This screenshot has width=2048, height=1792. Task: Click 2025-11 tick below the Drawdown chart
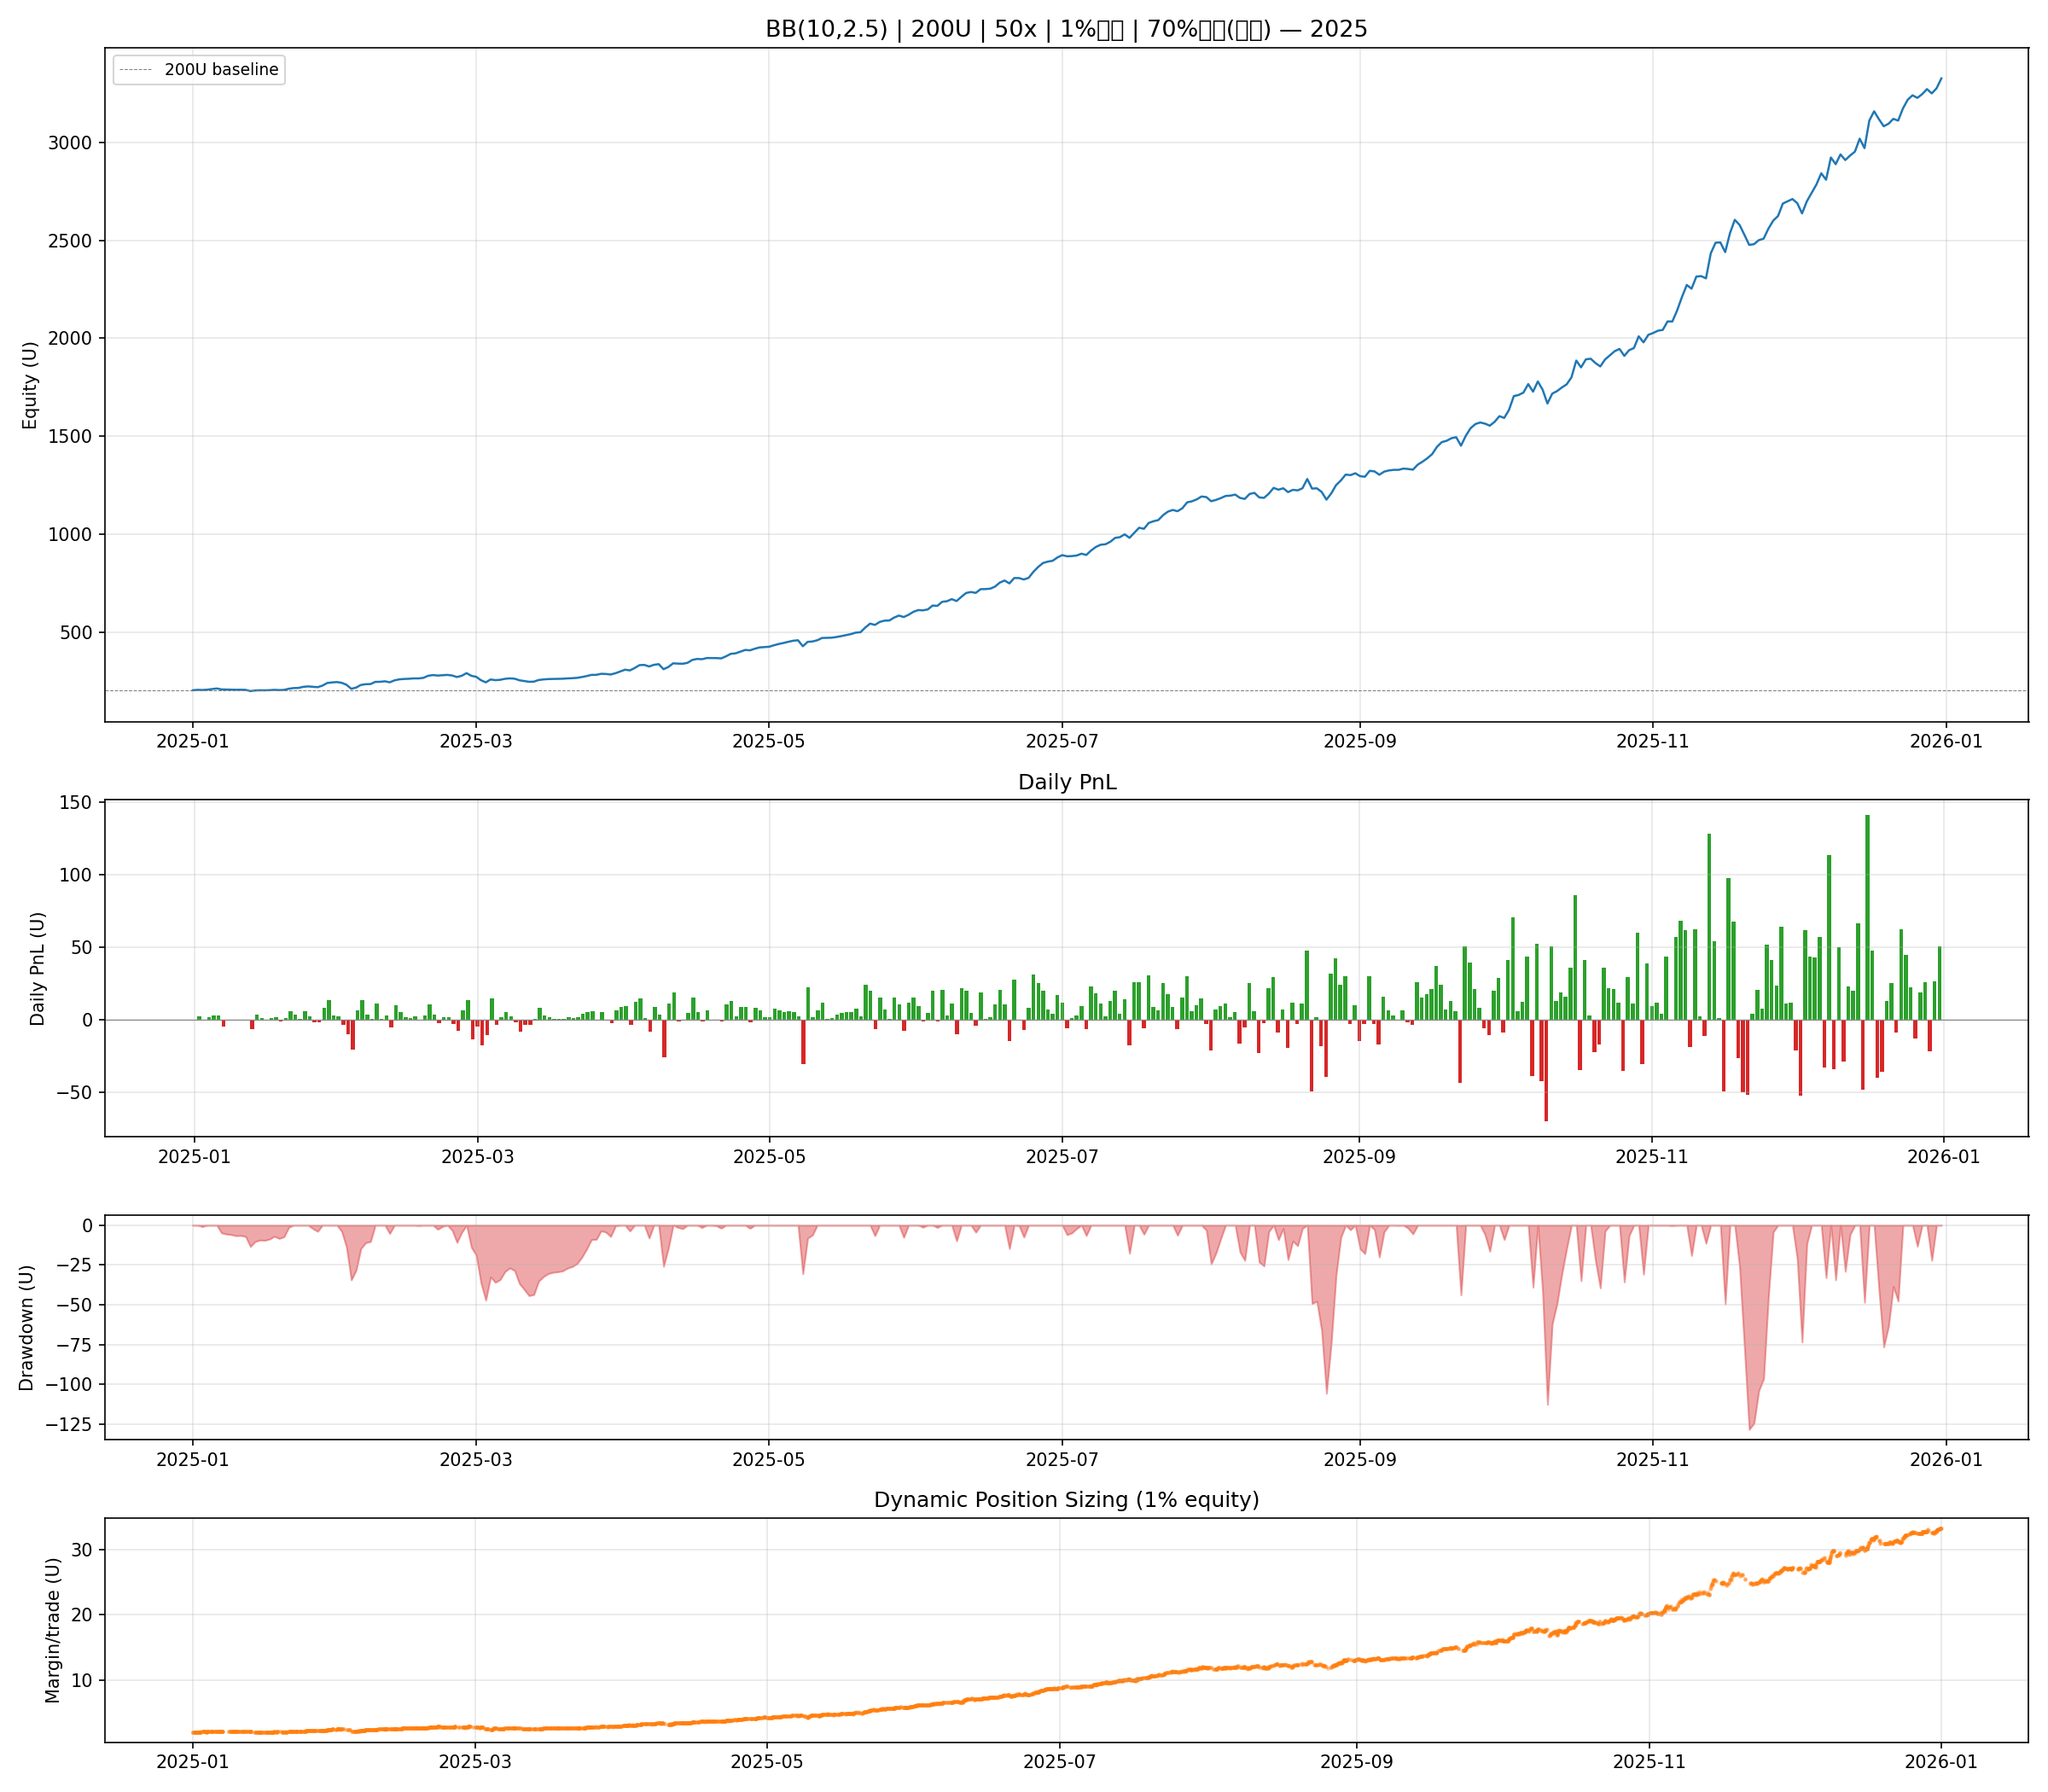(x=1652, y=1460)
